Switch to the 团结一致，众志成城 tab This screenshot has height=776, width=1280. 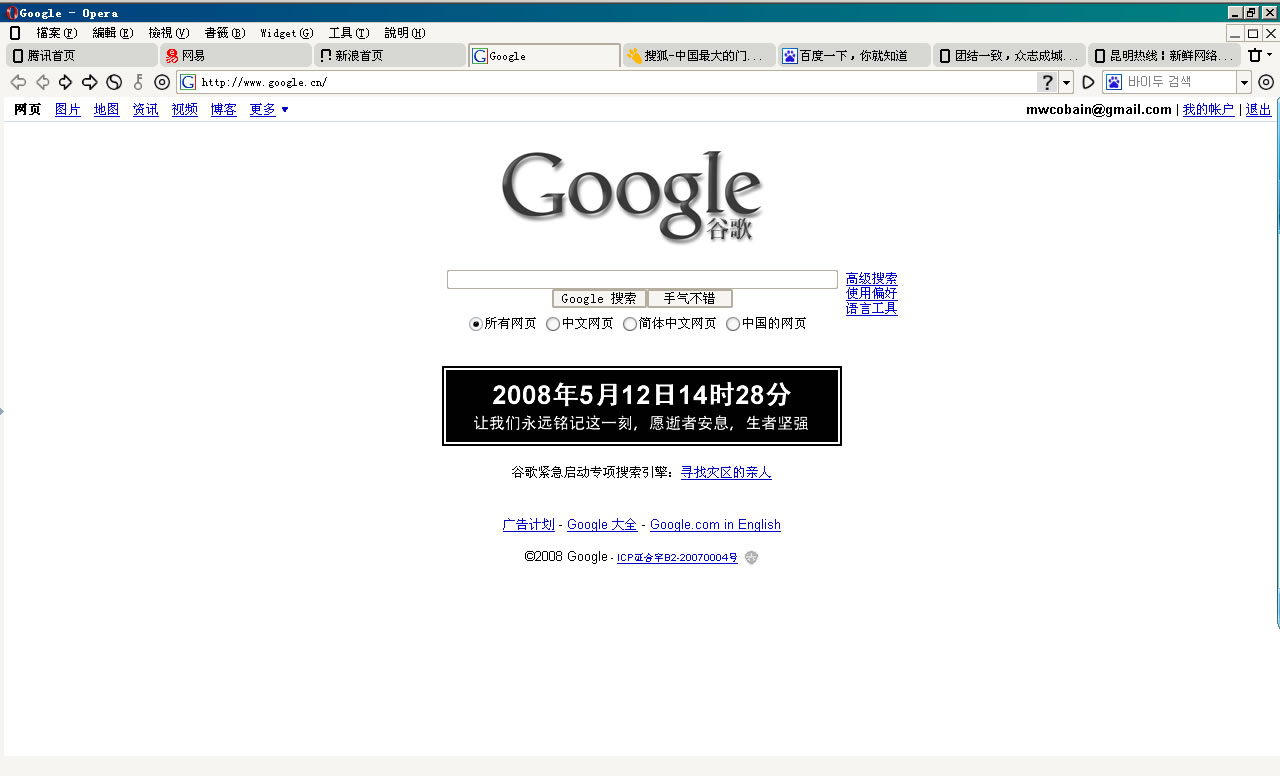1009,56
